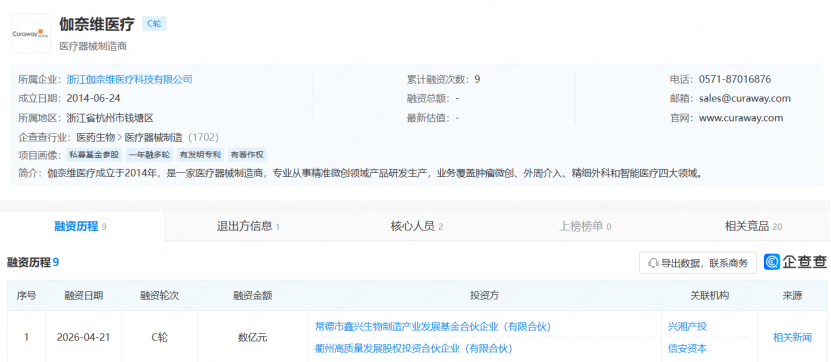Image resolution: width=831 pixels, height=362 pixels.
Task: Click the phone number 0571-87016876
Action: [x=735, y=80]
